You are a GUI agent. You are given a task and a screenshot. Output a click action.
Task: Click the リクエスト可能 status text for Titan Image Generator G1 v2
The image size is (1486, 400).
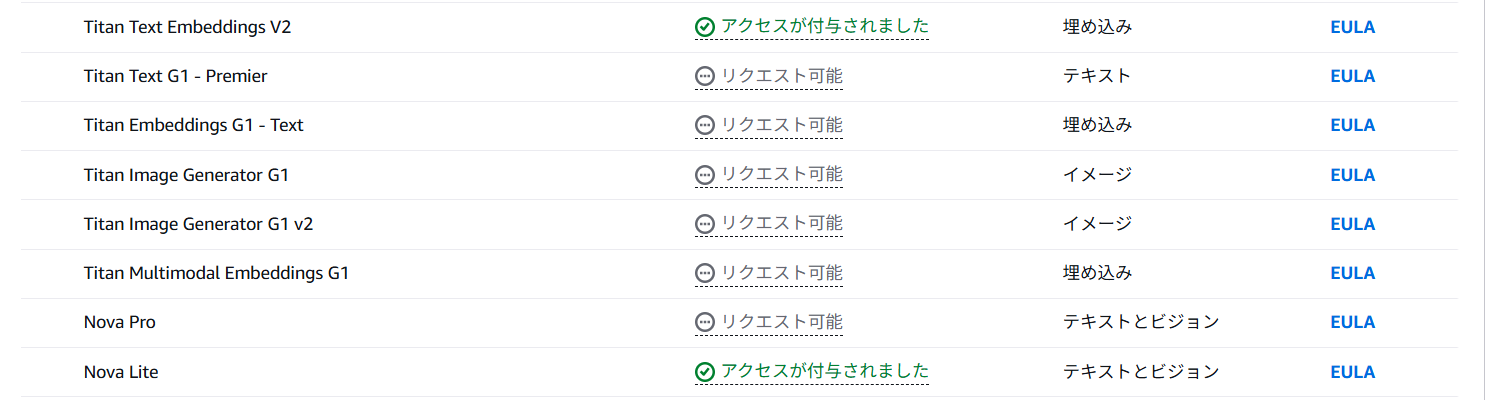pyautogui.click(x=782, y=224)
